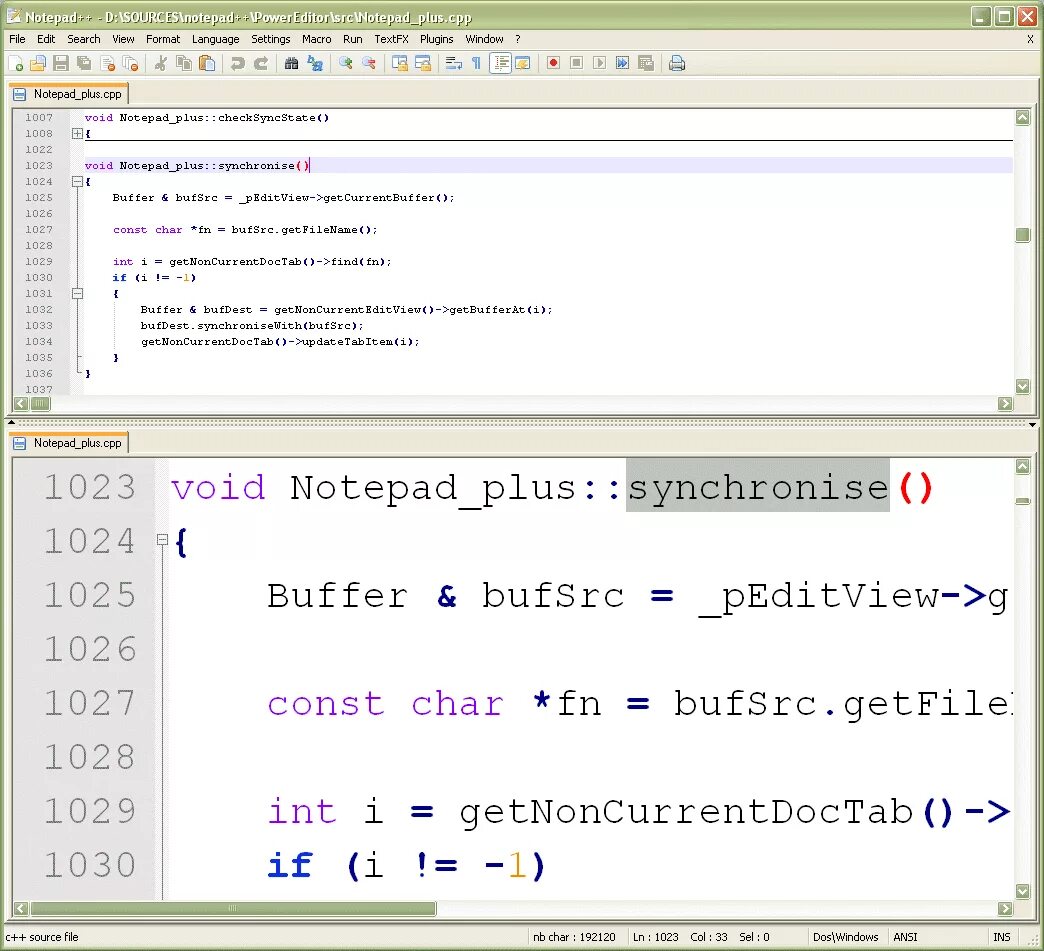Click the Close All documents icon
The height and width of the screenshot is (951, 1044).
pos(130,63)
